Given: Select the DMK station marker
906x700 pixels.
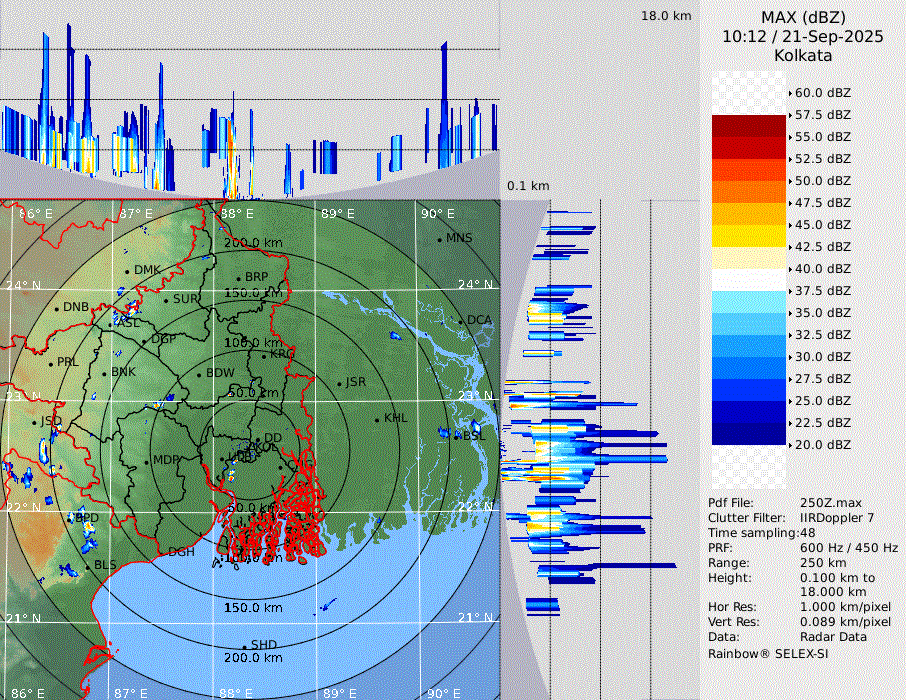Looking at the screenshot, I should pyautogui.click(x=127, y=271).
